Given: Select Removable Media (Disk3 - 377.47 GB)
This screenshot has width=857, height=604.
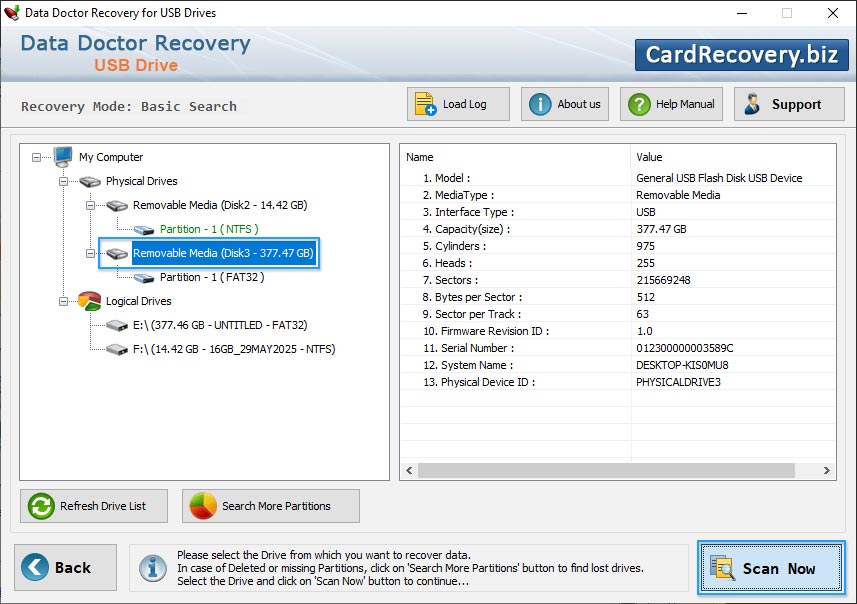Looking at the screenshot, I should pos(223,253).
